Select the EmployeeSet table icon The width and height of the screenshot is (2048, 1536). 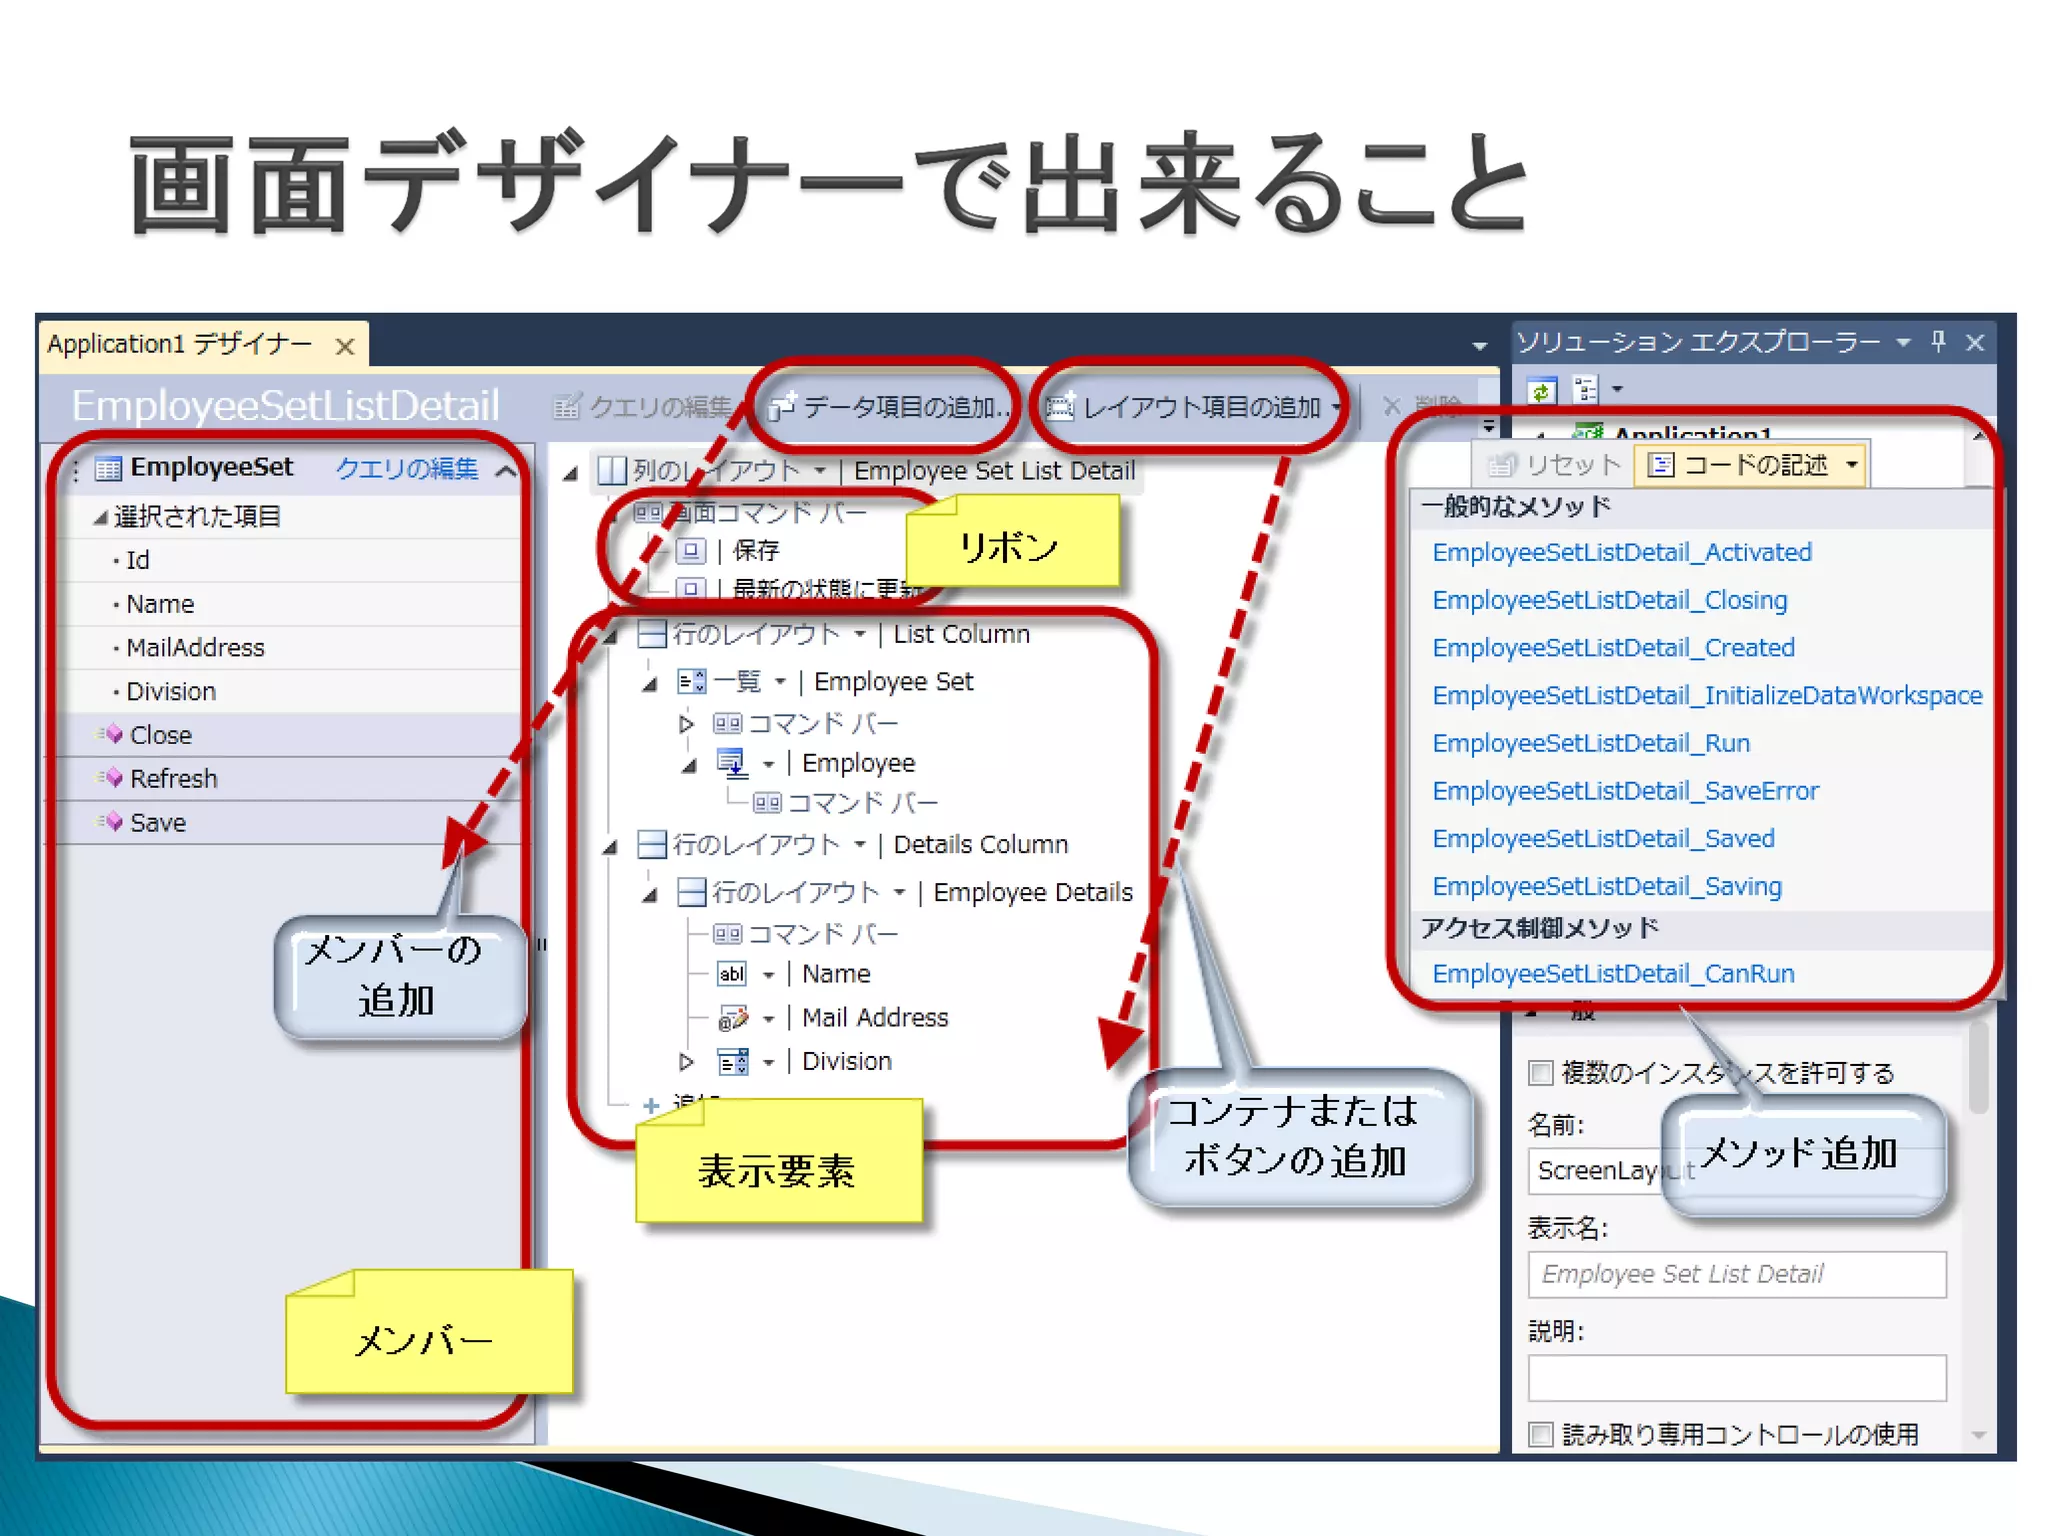click(x=108, y=468)
